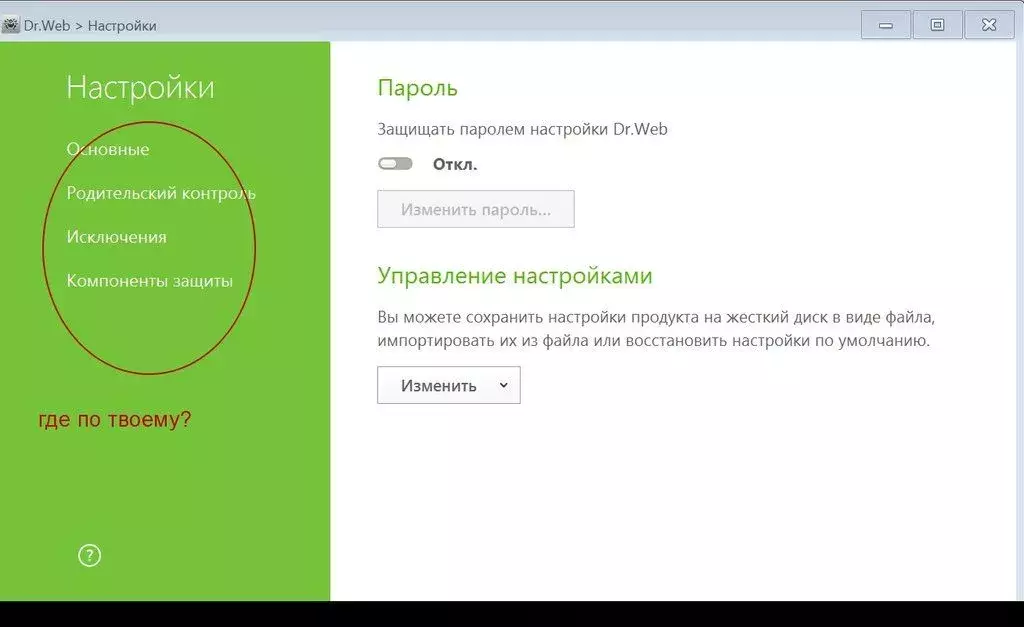
Task: Expand the Изменить dropdown
Action: point(449,385)
